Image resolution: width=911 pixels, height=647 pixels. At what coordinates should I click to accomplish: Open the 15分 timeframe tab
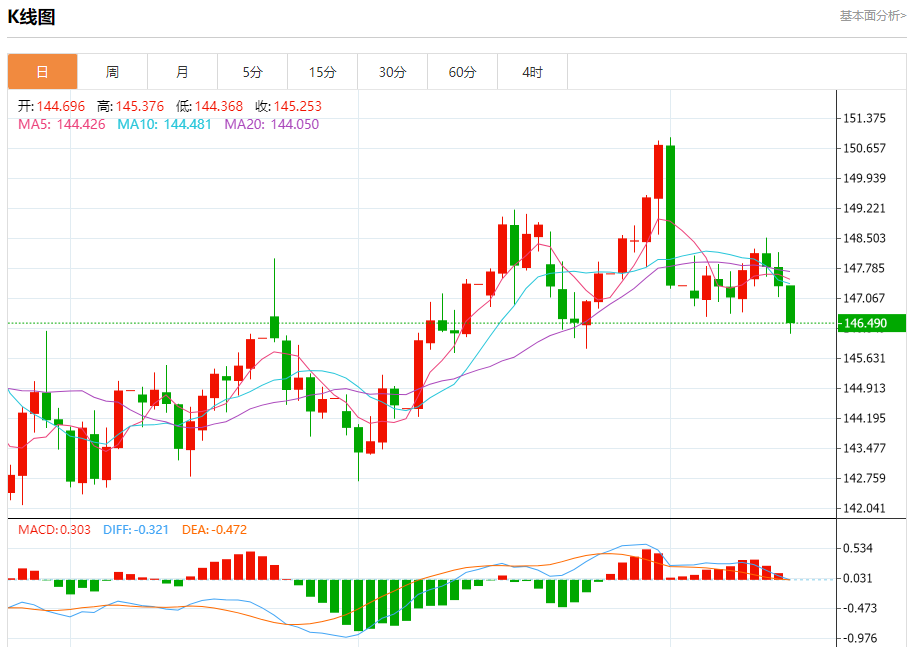[322, 72]
